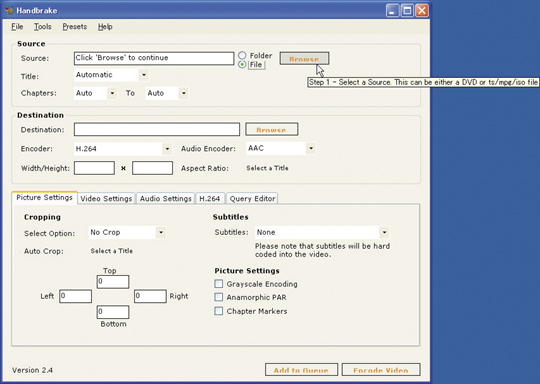Image resolution: width=540 pixels, height=384 pixels.
Task: Open the Help menu
Action: pos(105,27)
